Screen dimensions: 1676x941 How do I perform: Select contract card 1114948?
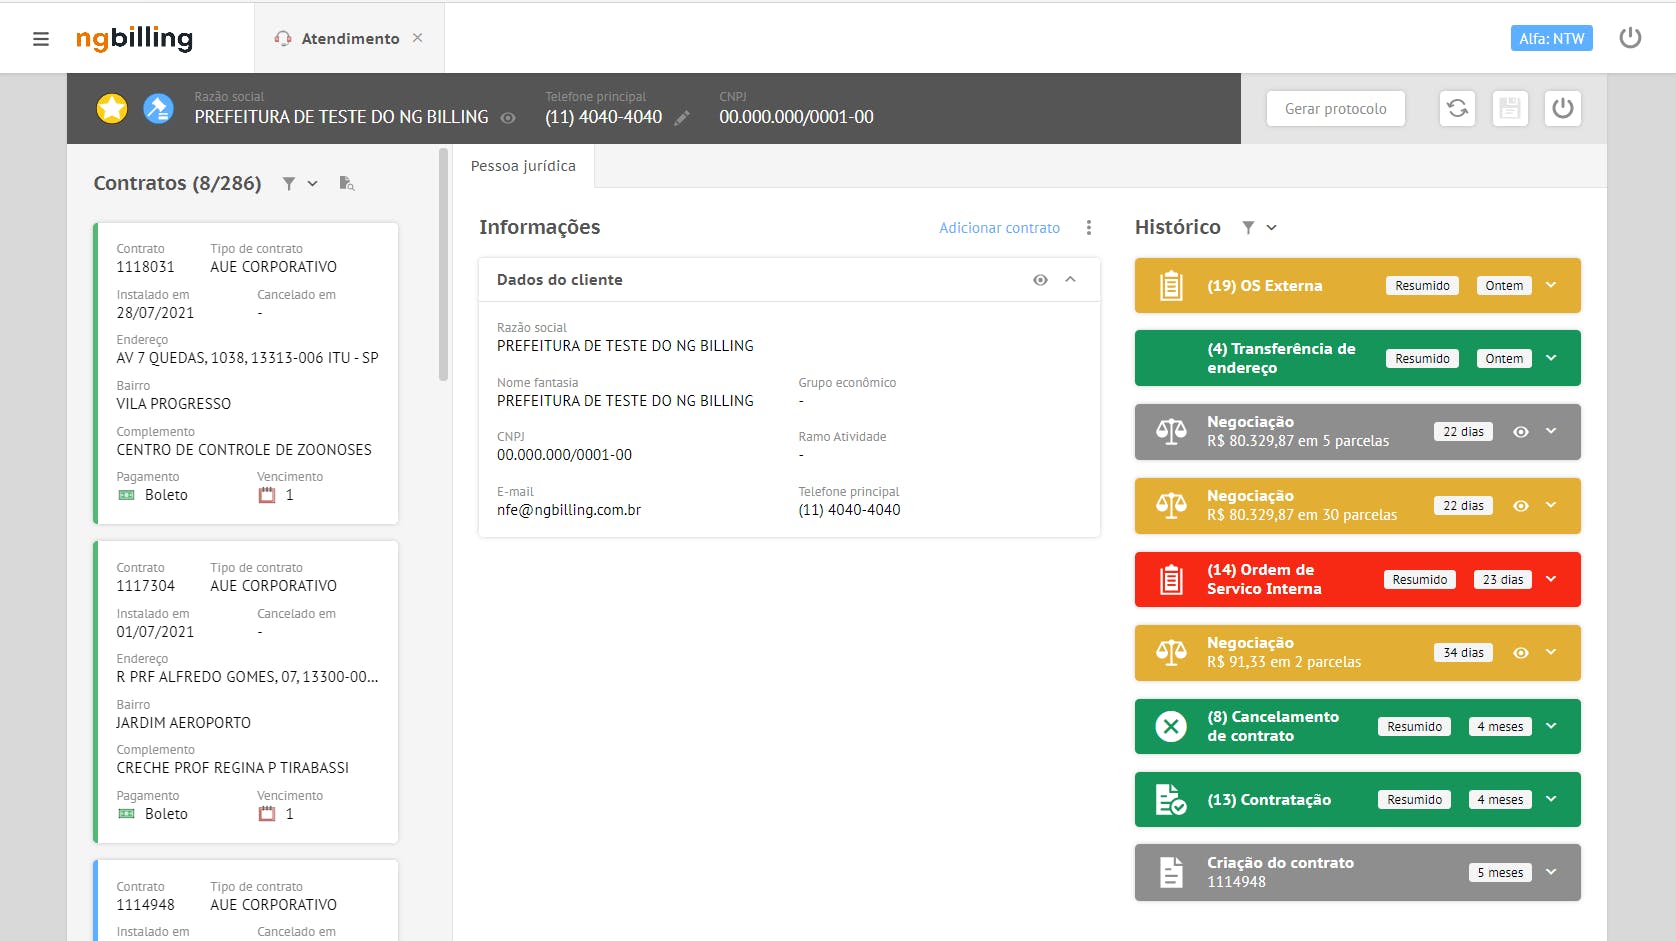tap(246, 900)
